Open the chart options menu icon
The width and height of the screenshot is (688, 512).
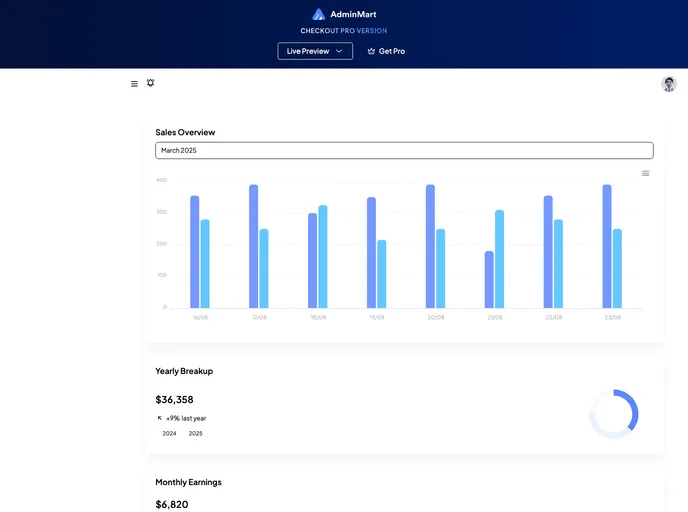[645, 173]
